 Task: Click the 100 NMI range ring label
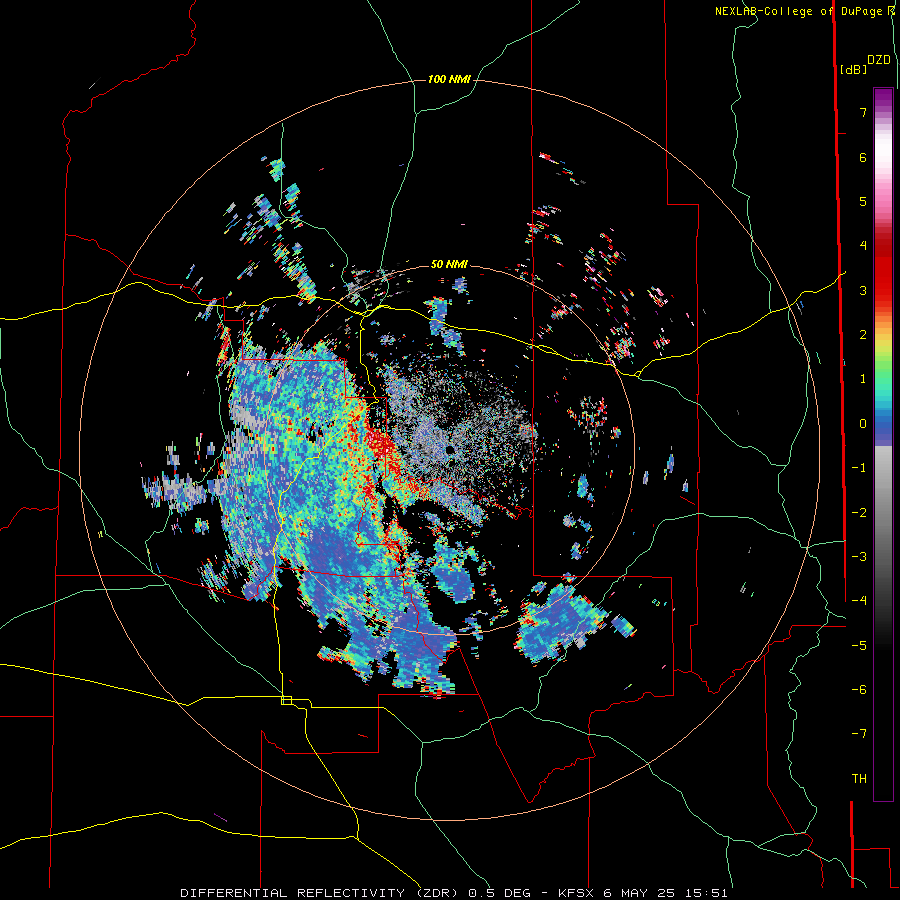click(449, 79)
